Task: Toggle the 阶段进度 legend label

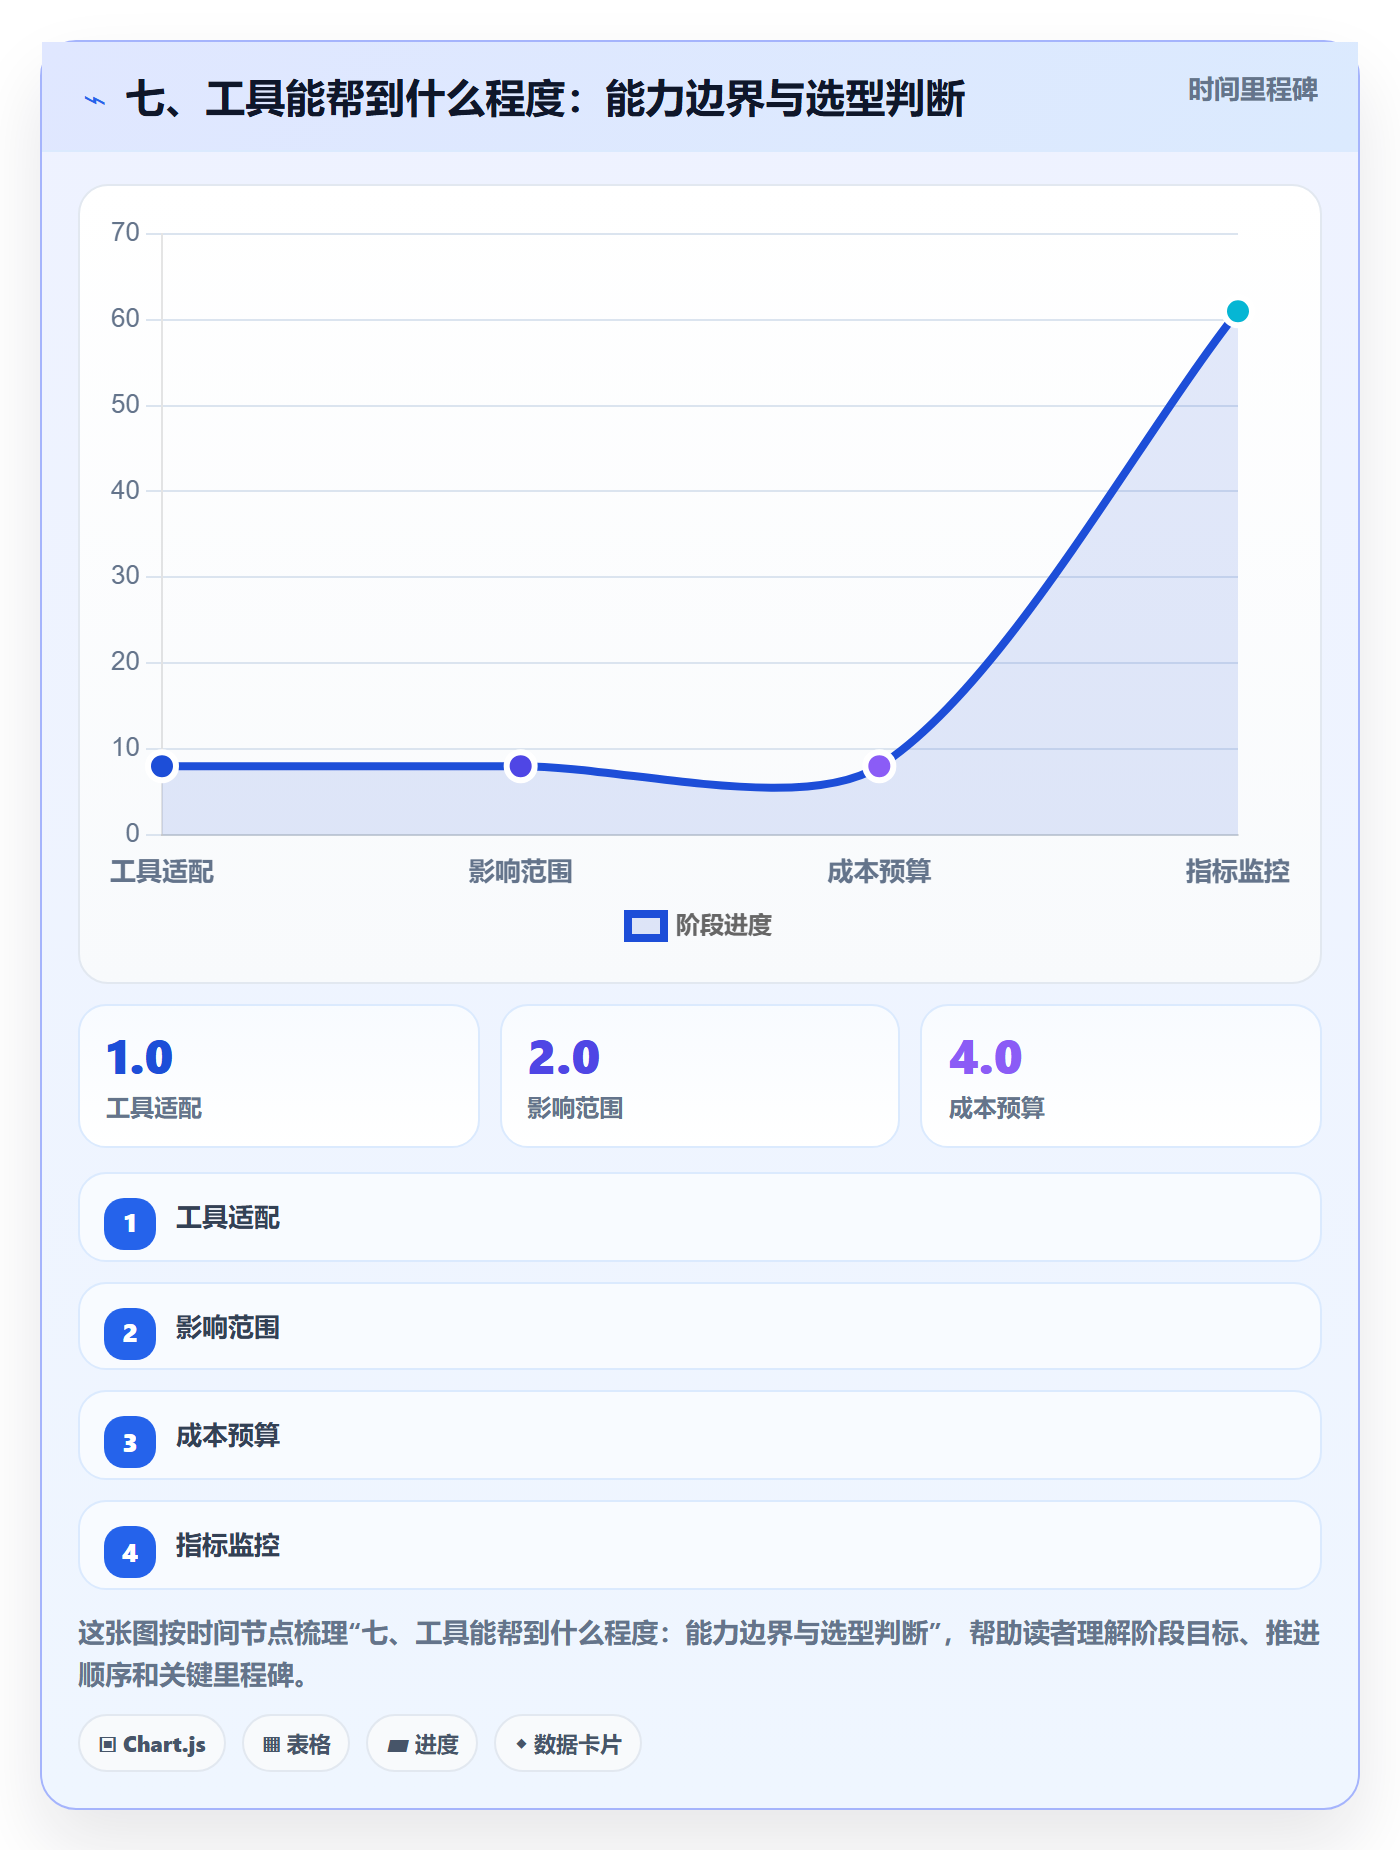Action: (724, 926)
